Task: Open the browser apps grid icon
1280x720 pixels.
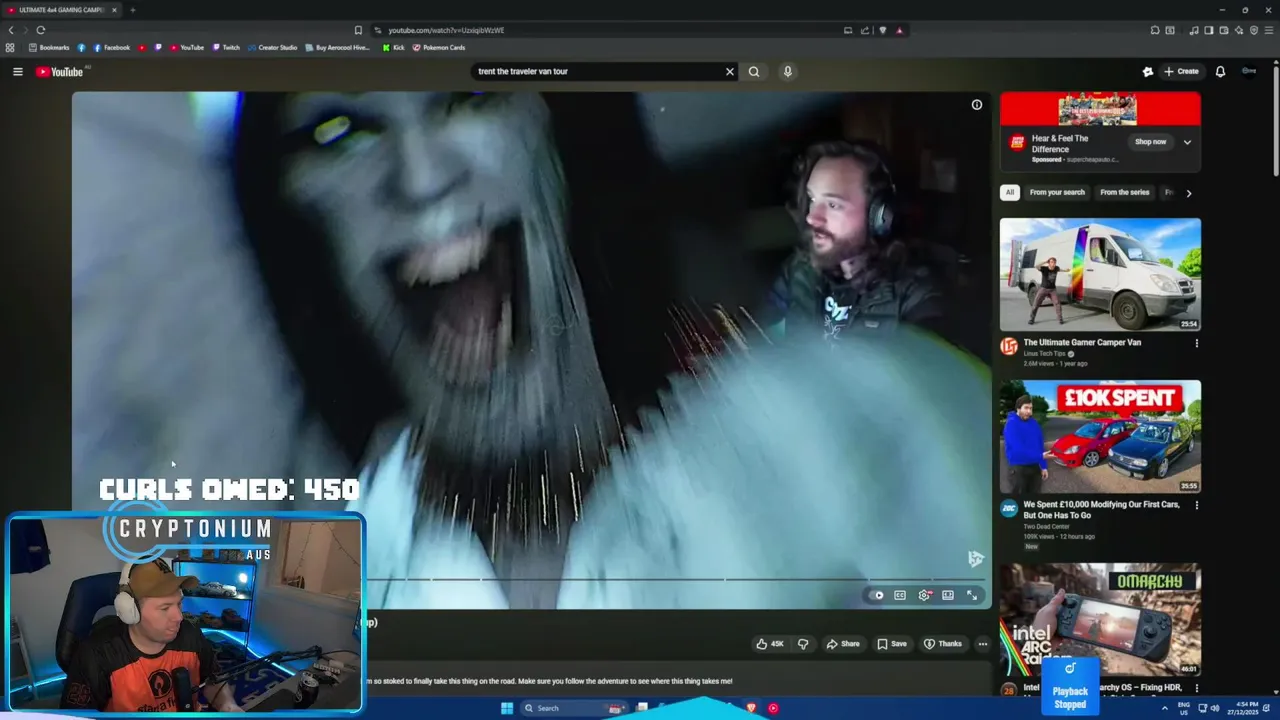Action: pyautogui.click(x=10, y=48)
